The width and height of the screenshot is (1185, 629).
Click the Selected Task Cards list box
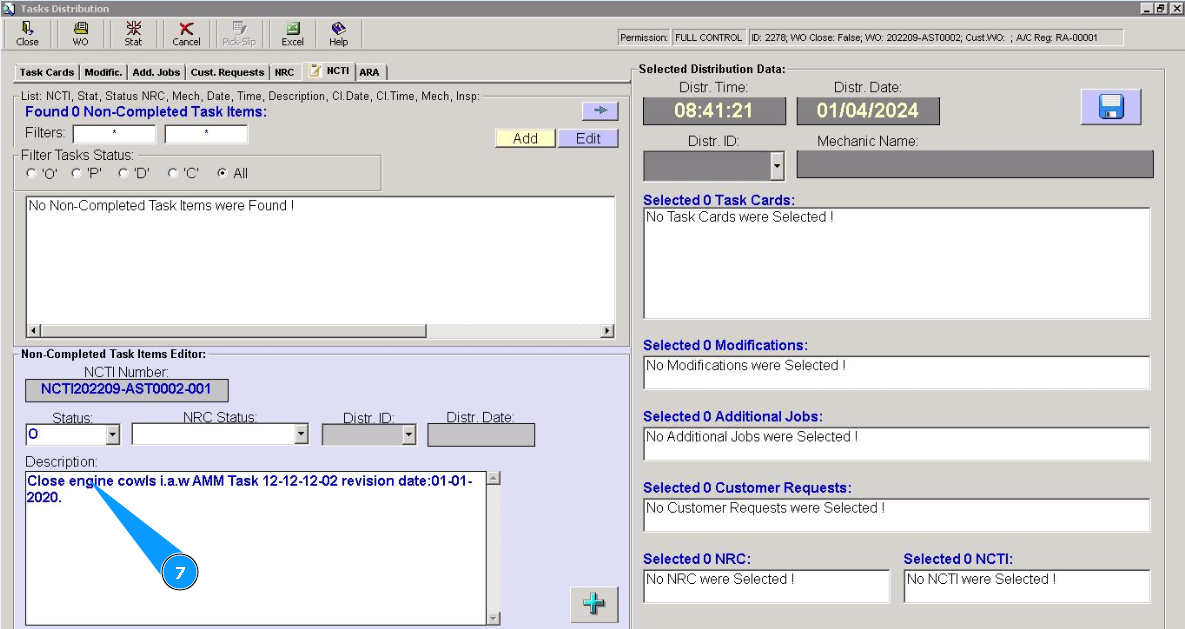[896, 263]
